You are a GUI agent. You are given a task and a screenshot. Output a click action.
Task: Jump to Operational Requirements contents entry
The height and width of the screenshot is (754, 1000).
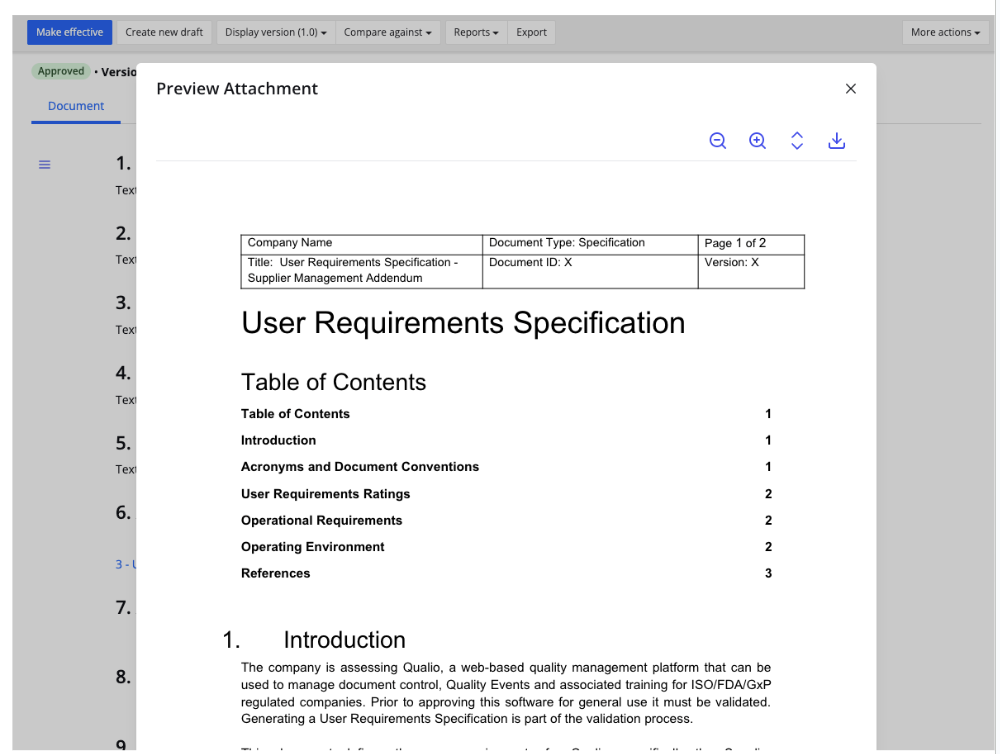click(321, 520)
